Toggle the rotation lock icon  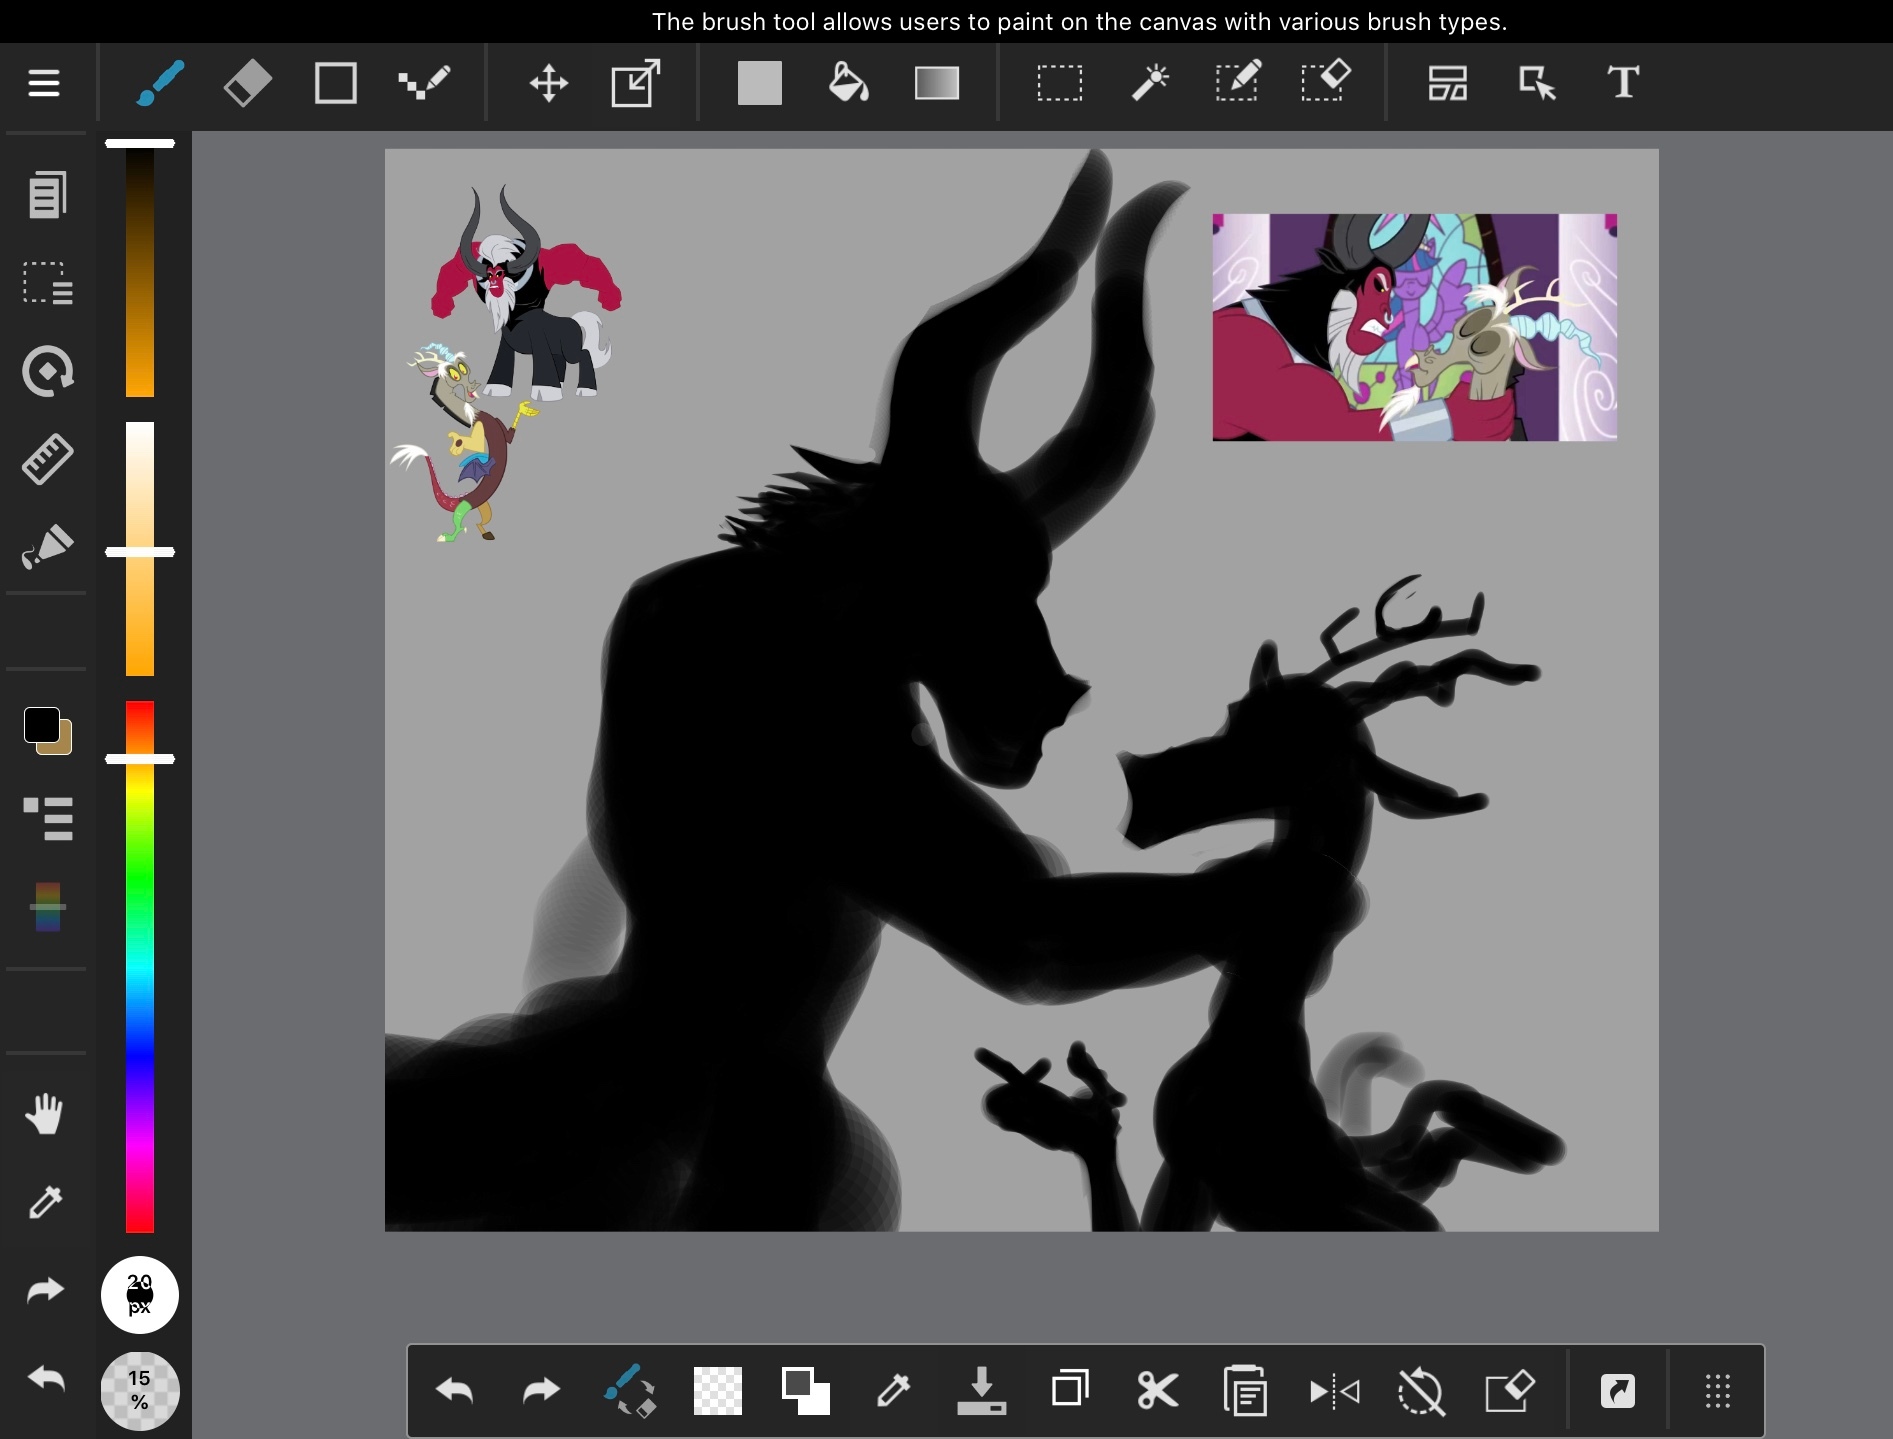[x=1421, y=1391]
